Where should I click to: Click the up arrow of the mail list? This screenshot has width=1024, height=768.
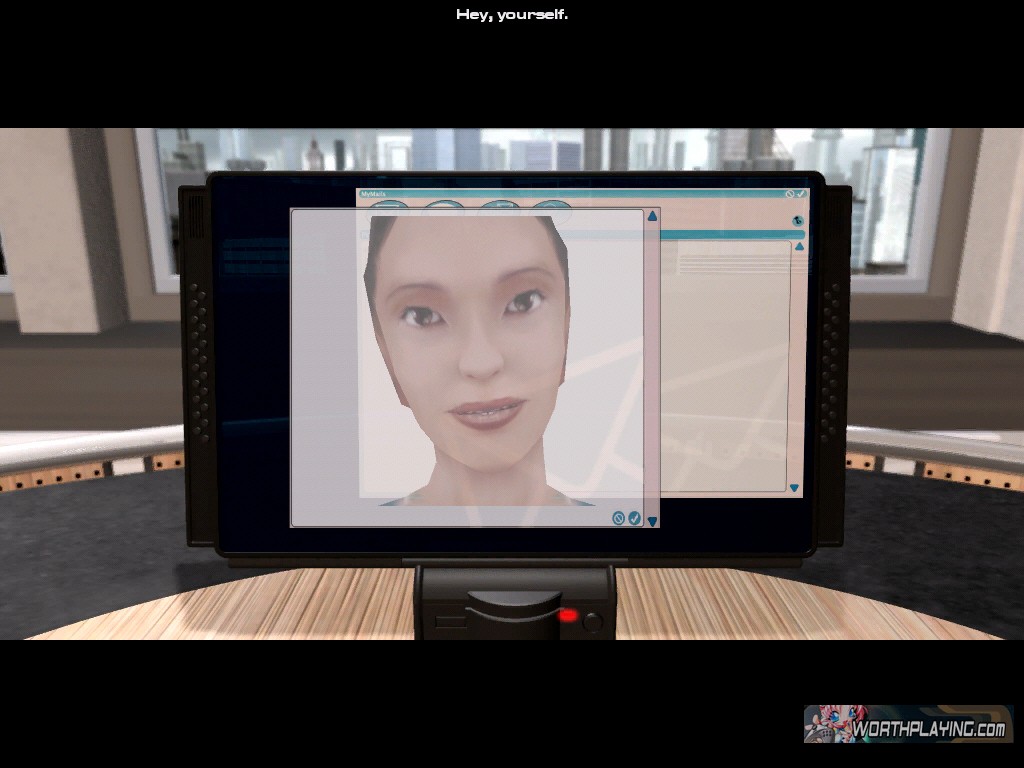point(798,246)
